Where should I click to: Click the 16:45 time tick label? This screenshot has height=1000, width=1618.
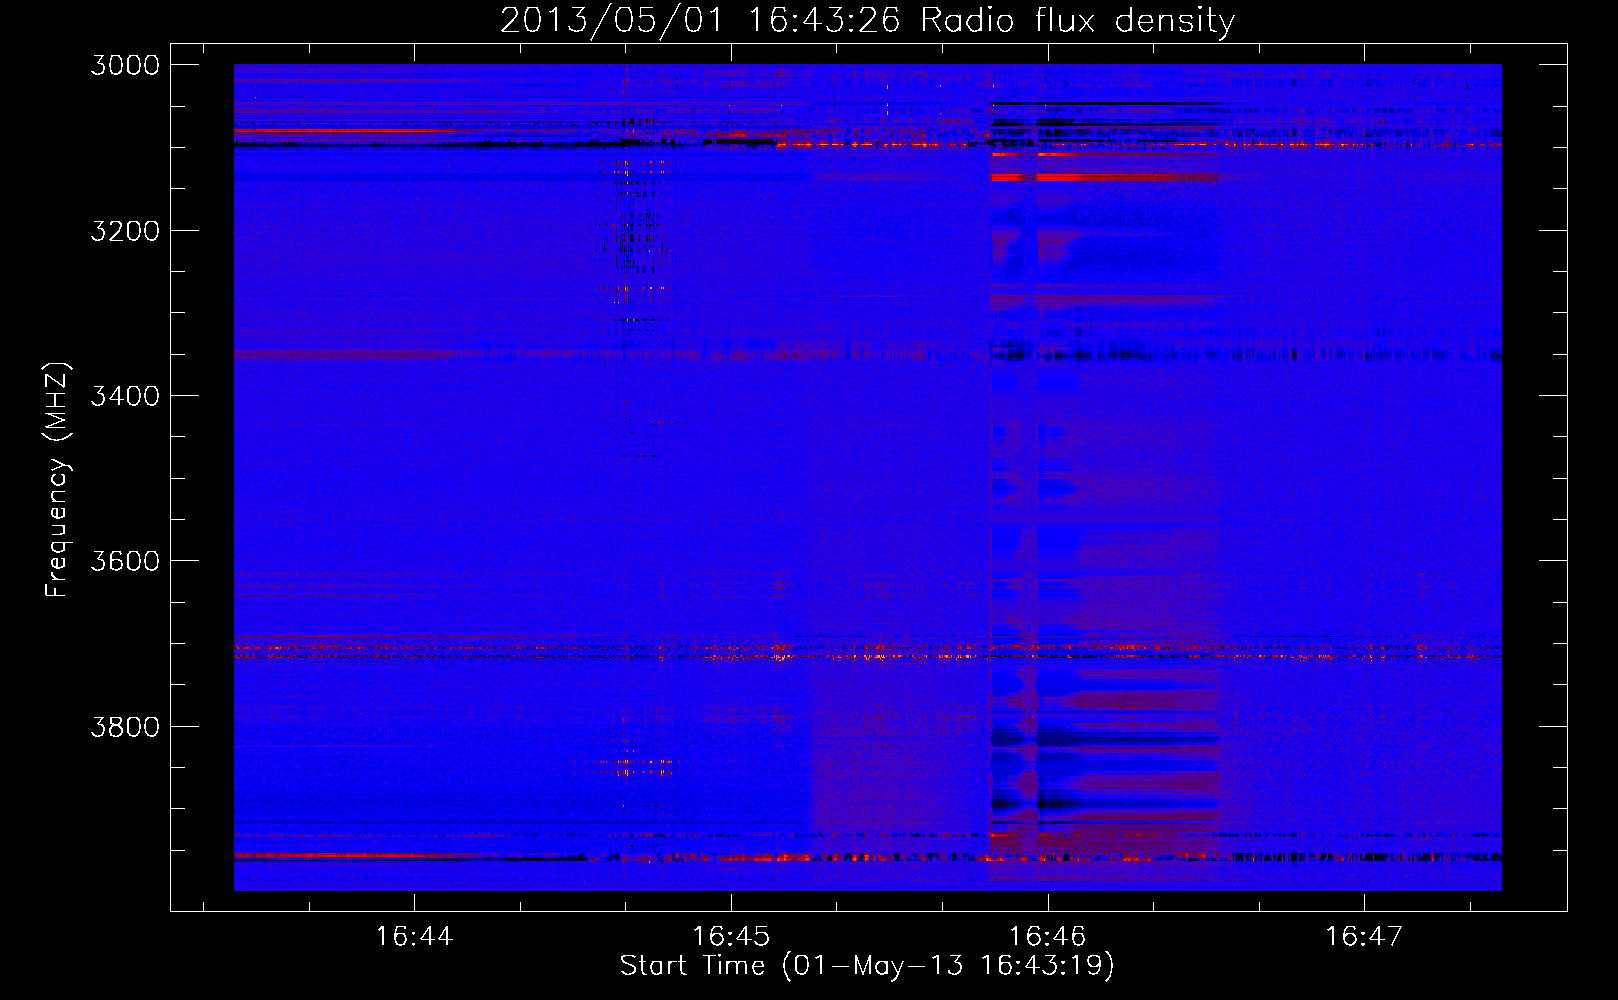click(731, 937)
